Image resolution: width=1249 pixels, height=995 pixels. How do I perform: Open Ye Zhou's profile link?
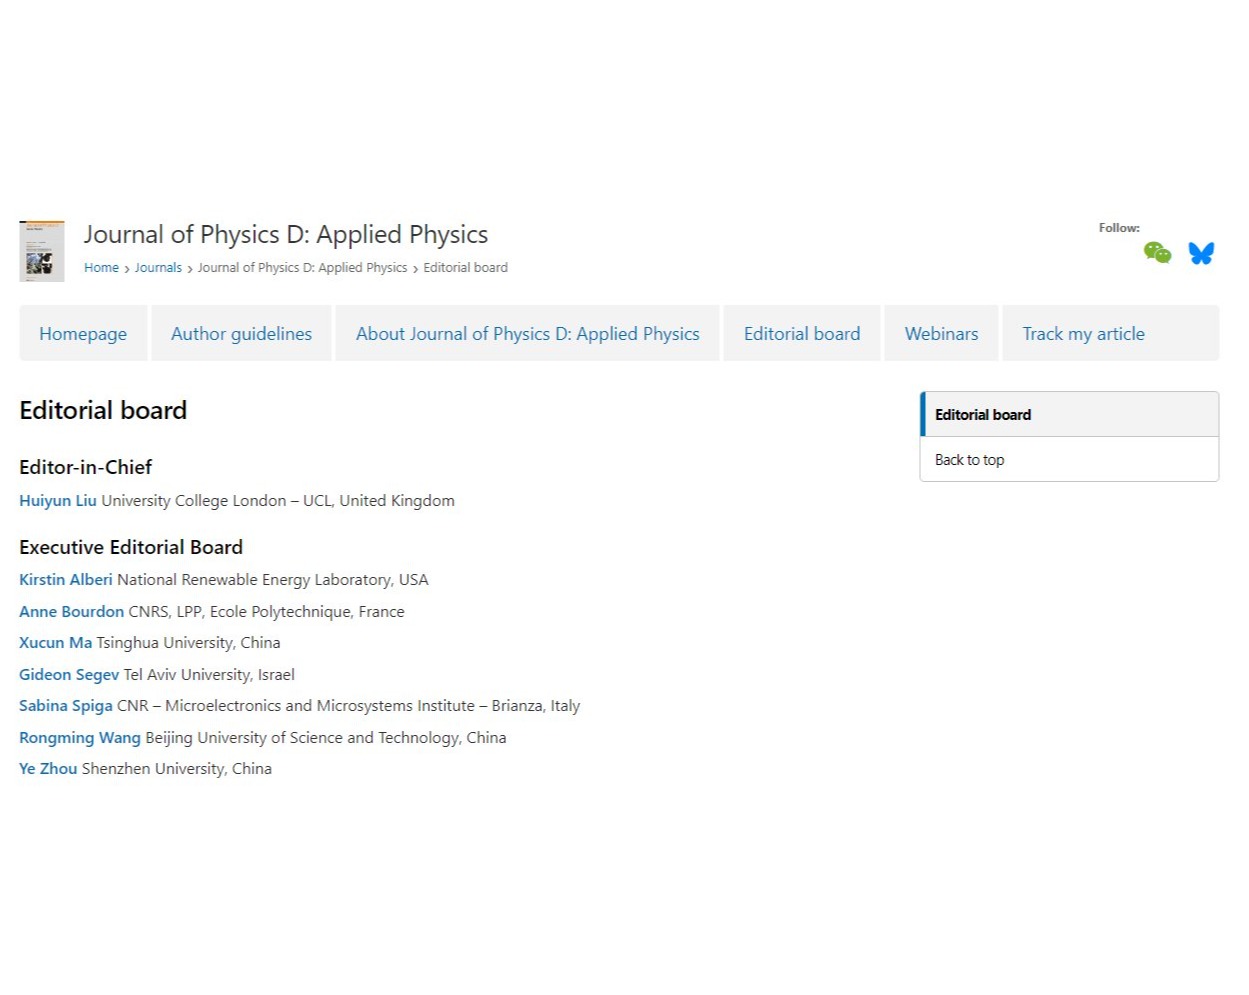tap(48, 769)
